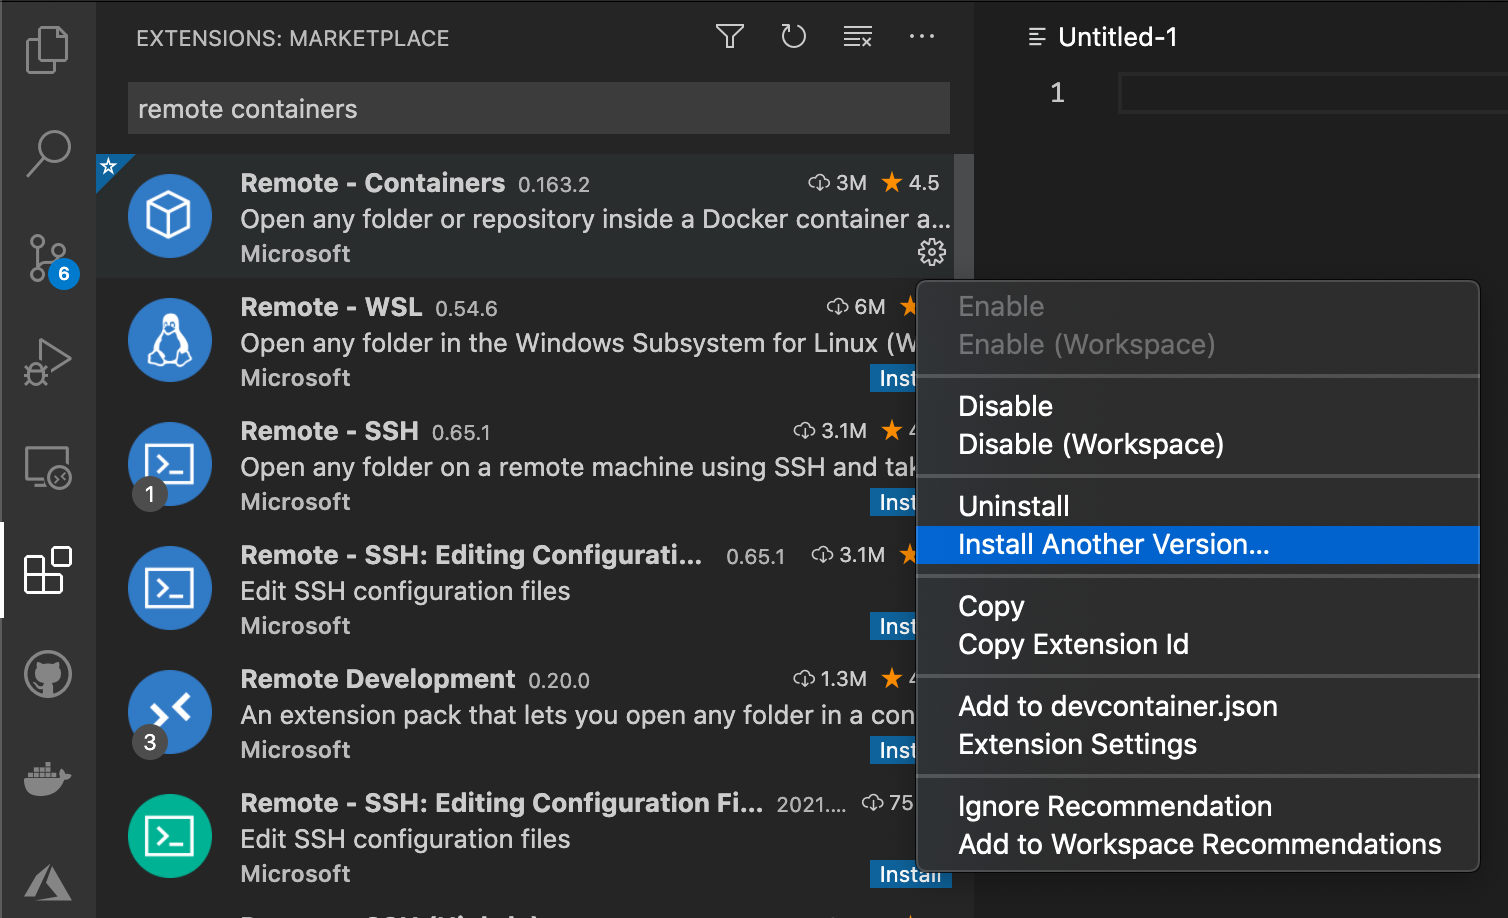Open the Docker view in activity bar
This screenshot has width=1508, height=918.
47,778
